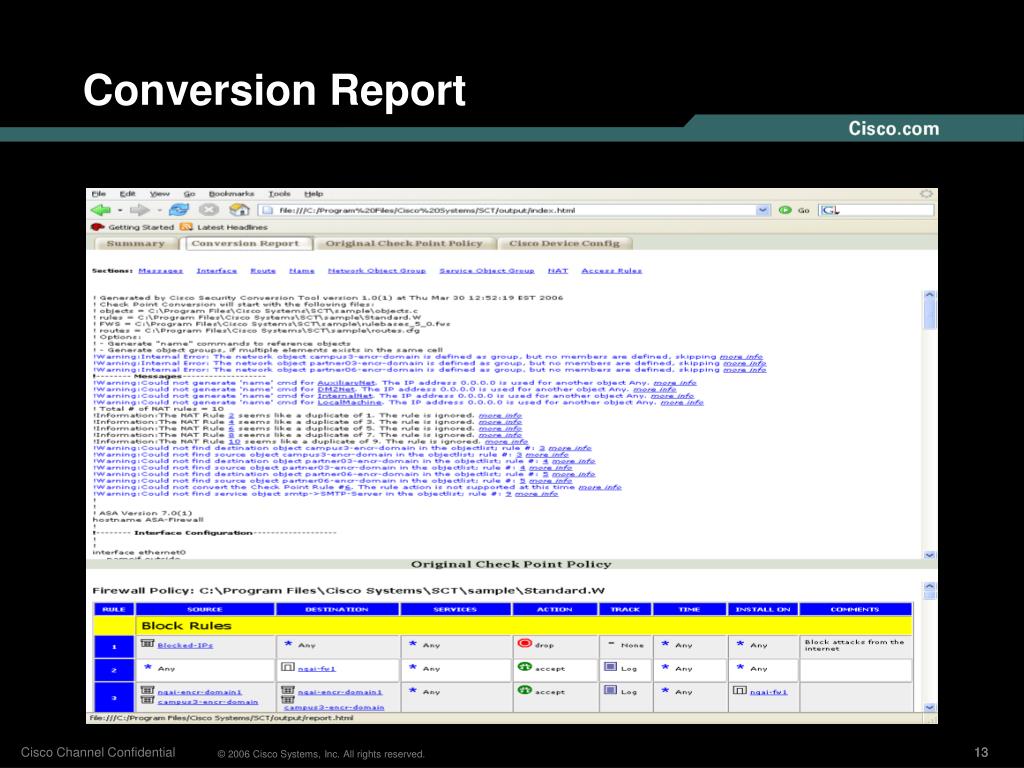Jump to the Interface section link

(217, 270)
